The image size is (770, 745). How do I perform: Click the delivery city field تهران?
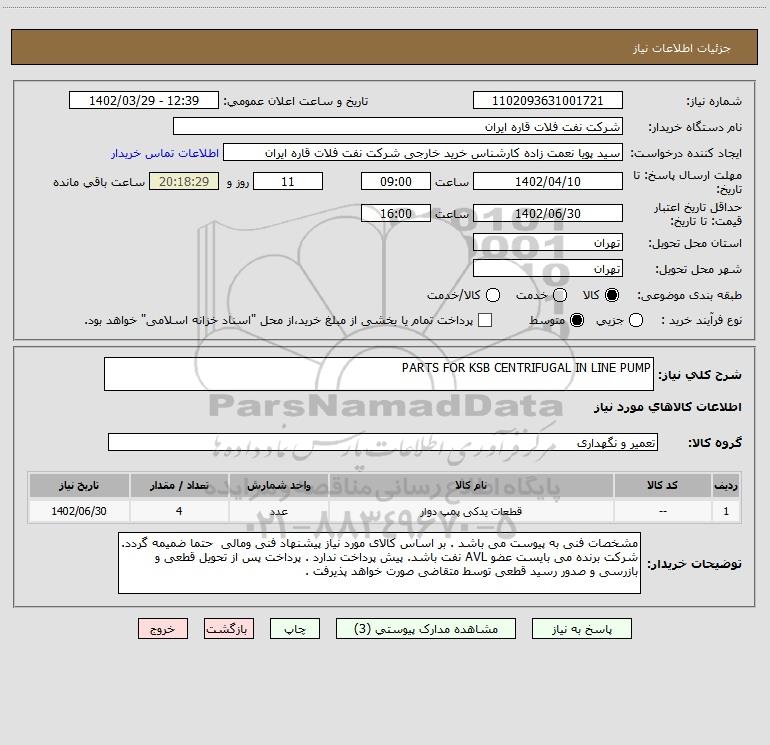click(548, 269)
